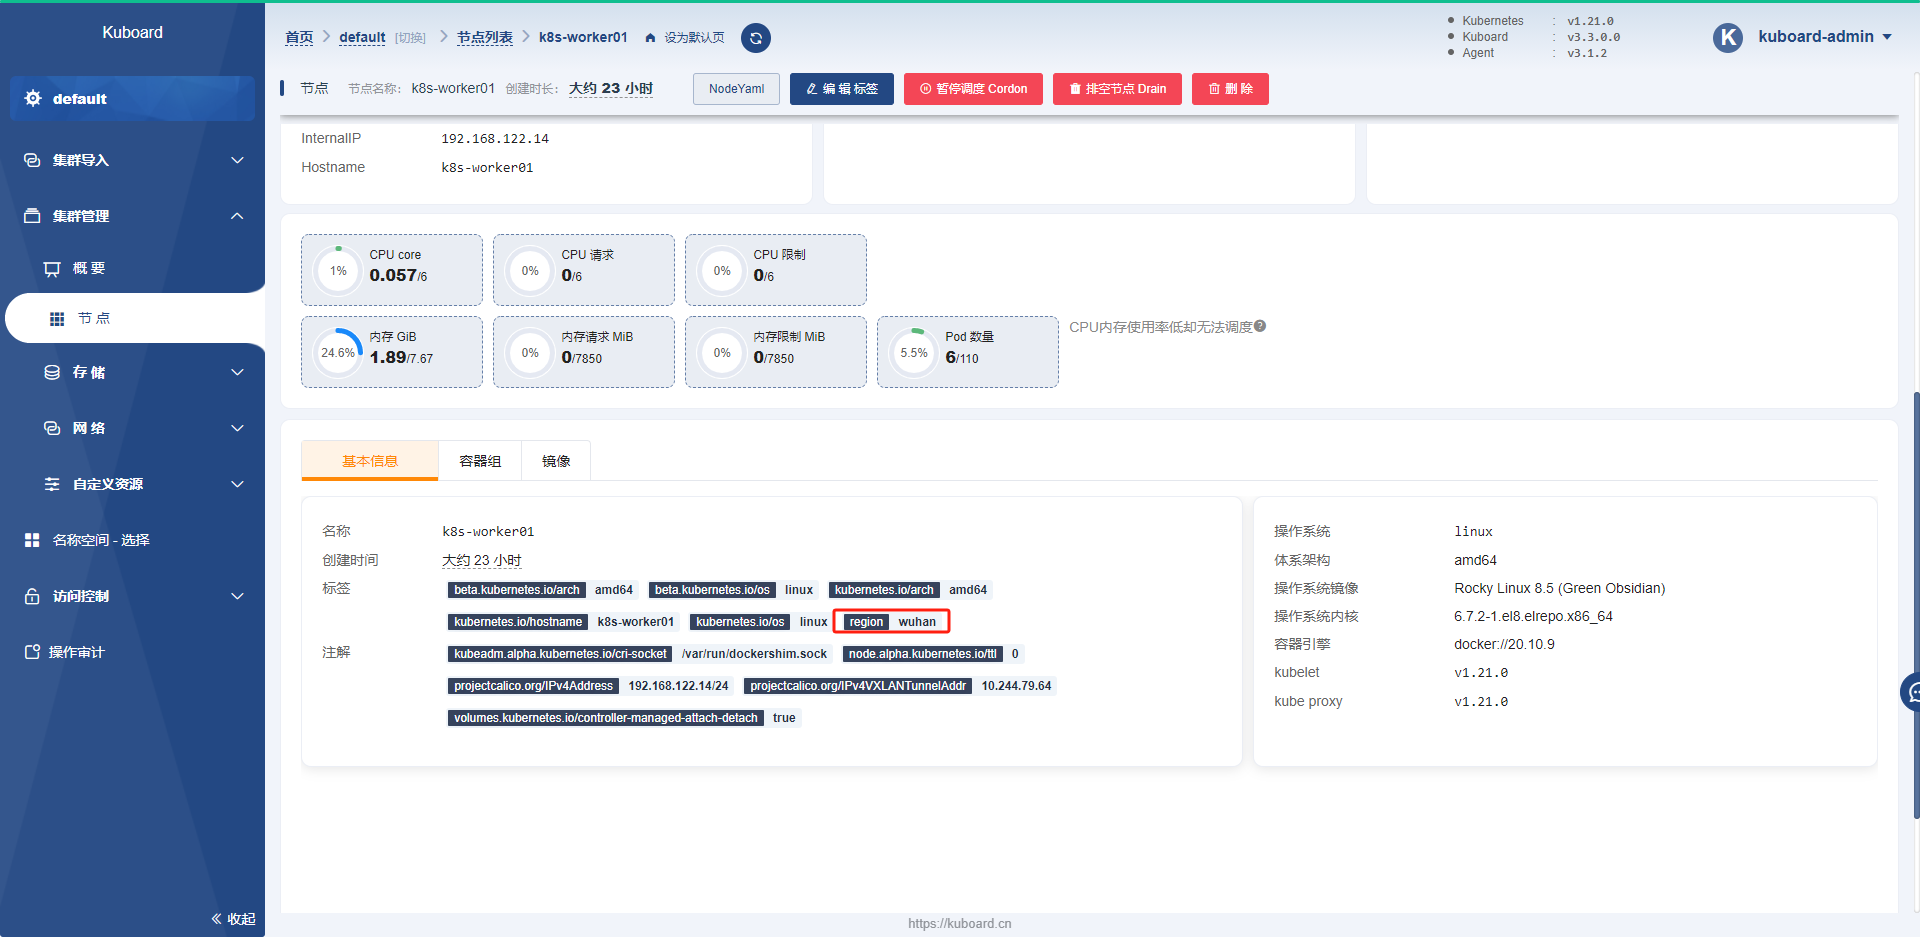The width and height of the screenshot is (1920, 937).
Task: Switch to the 容器组 tab
Action: [x=480, y=461]
